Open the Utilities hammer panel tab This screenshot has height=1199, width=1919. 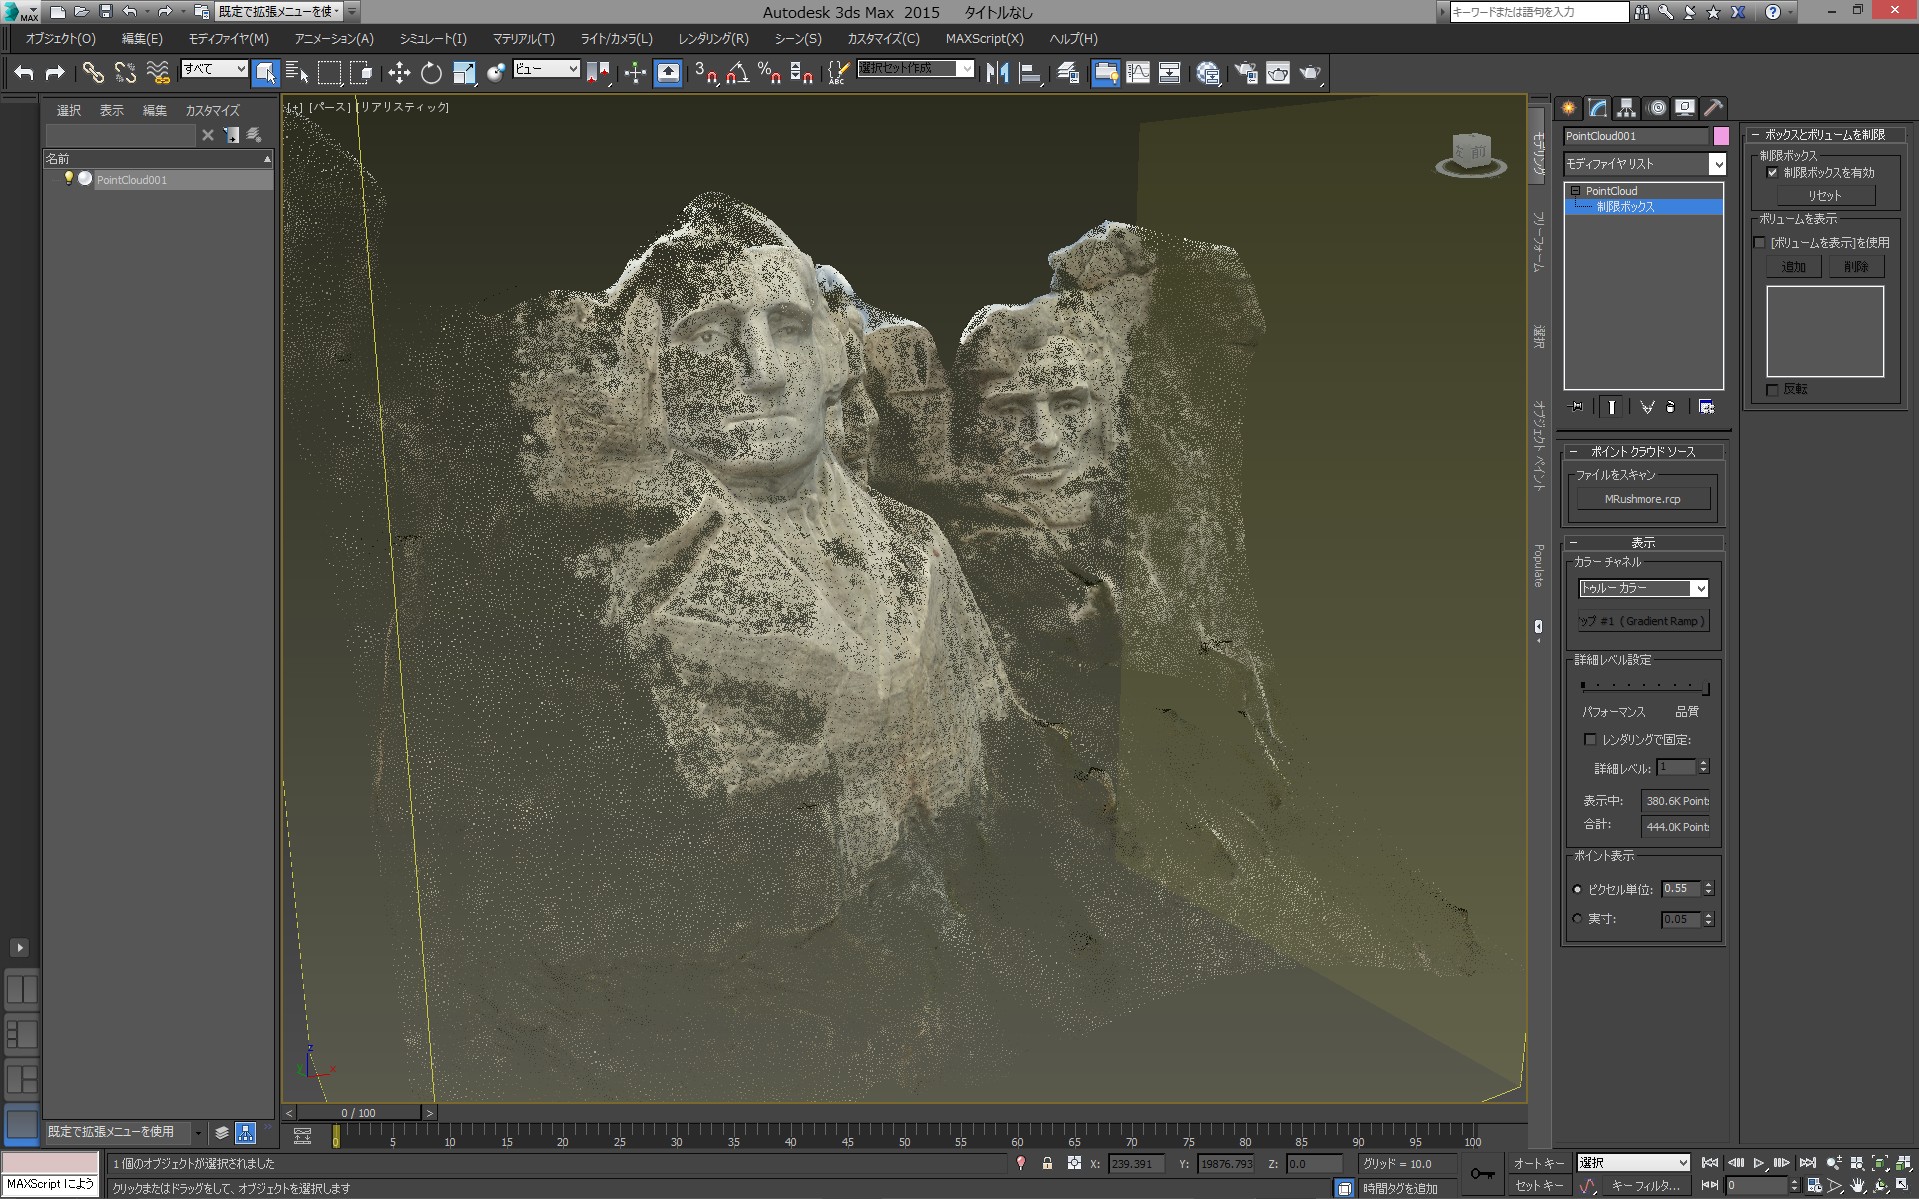click(x=1713, y=108)
